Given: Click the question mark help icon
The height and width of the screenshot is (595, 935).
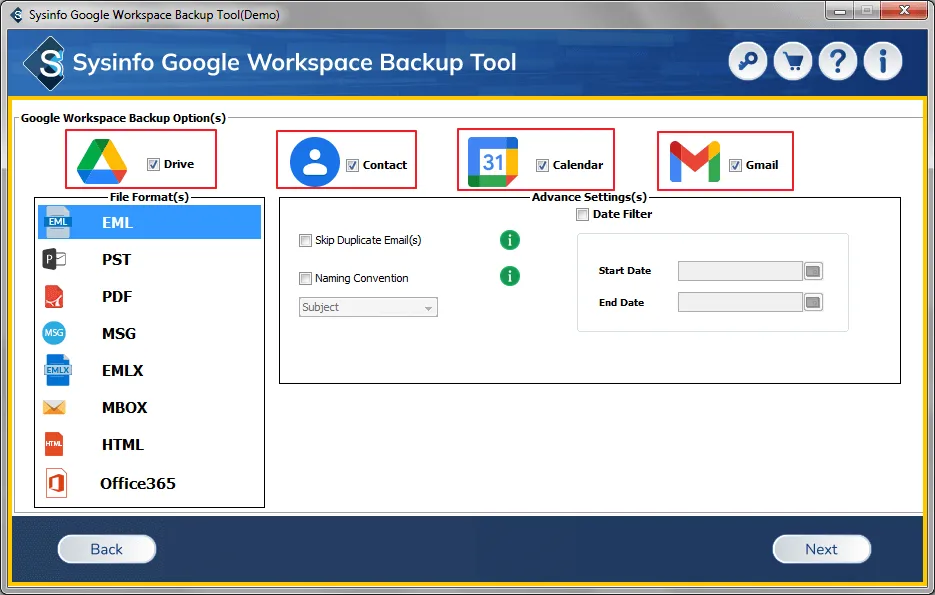Looking at the screenshot, I should (x=838, y=62).
